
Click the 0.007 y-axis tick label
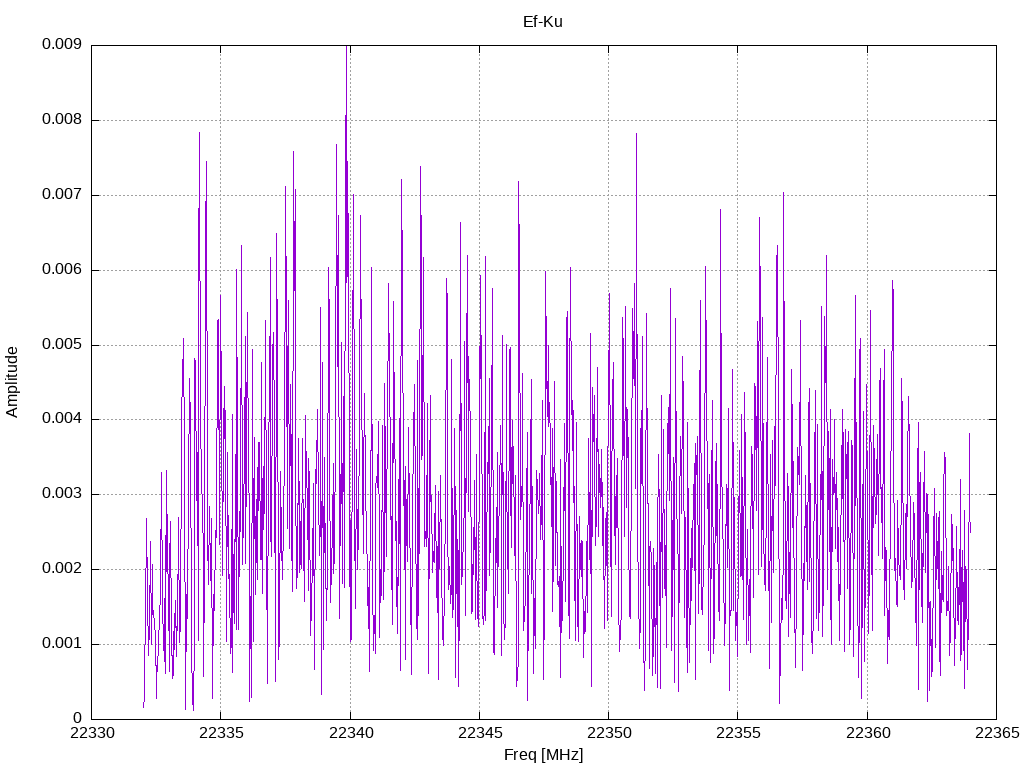pyautogui.click(x=62, y=194)
